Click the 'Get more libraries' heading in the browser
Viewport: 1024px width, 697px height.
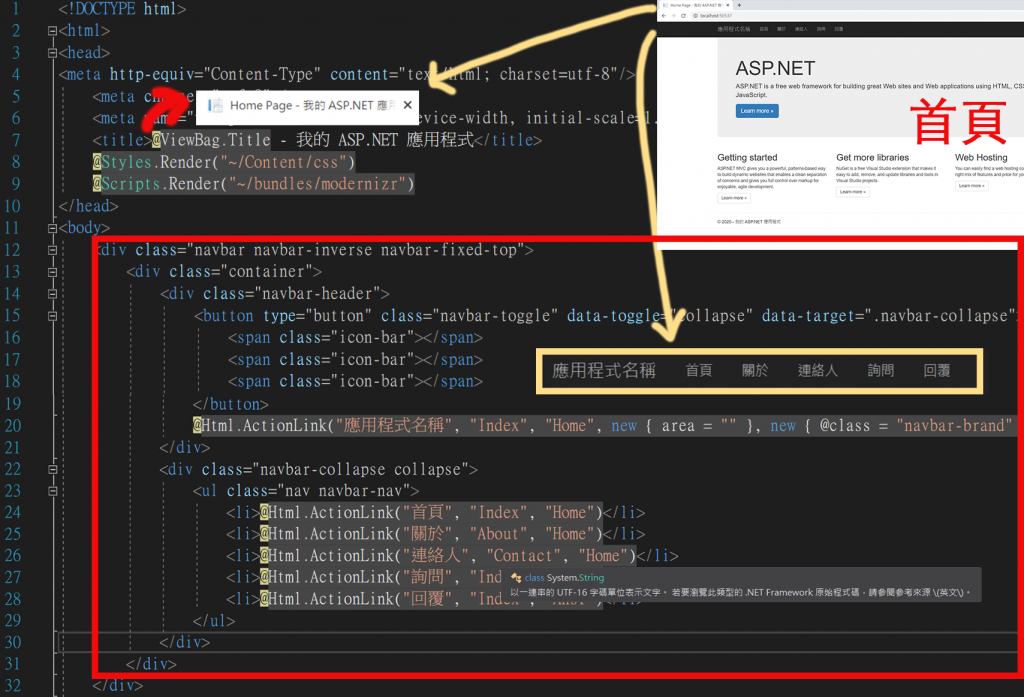tap(872, 157)
